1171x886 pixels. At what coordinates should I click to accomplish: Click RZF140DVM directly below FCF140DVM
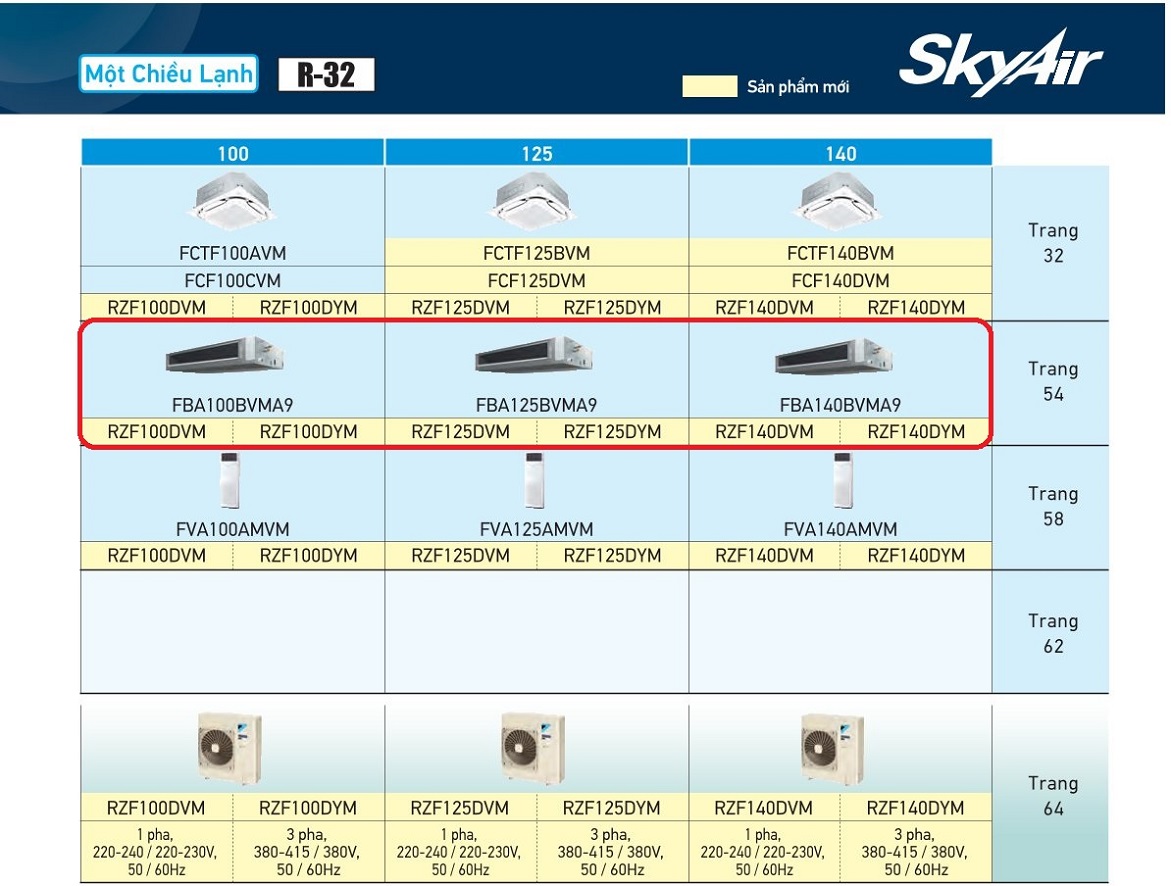(x=764, y=308)
